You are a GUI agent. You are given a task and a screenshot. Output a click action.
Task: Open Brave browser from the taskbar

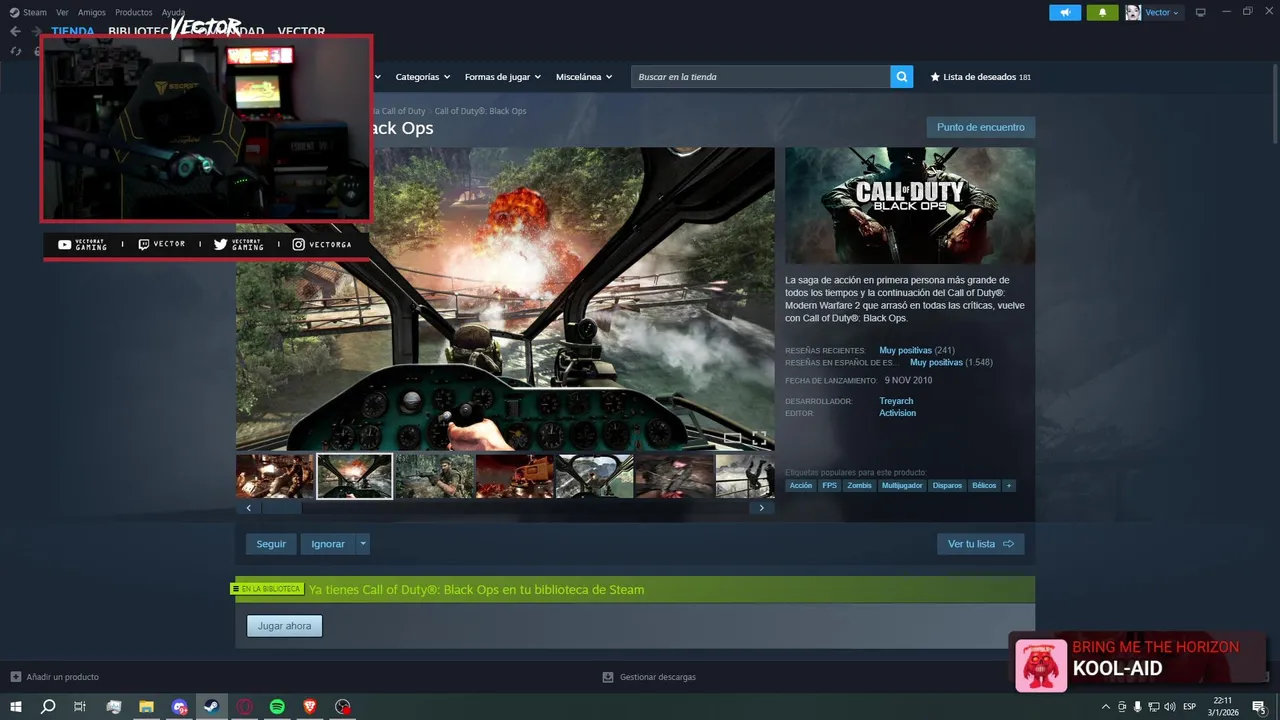310,706
